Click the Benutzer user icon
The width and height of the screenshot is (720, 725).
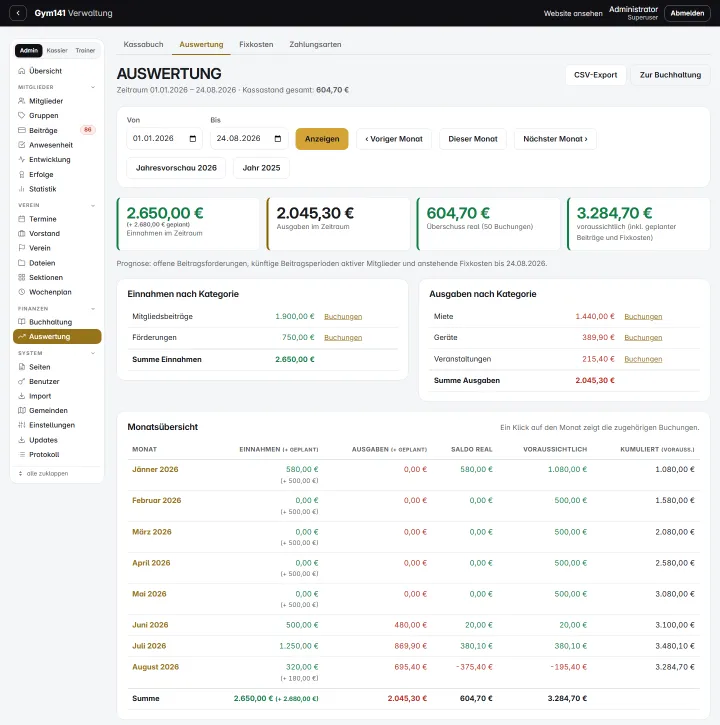(21, 381)
